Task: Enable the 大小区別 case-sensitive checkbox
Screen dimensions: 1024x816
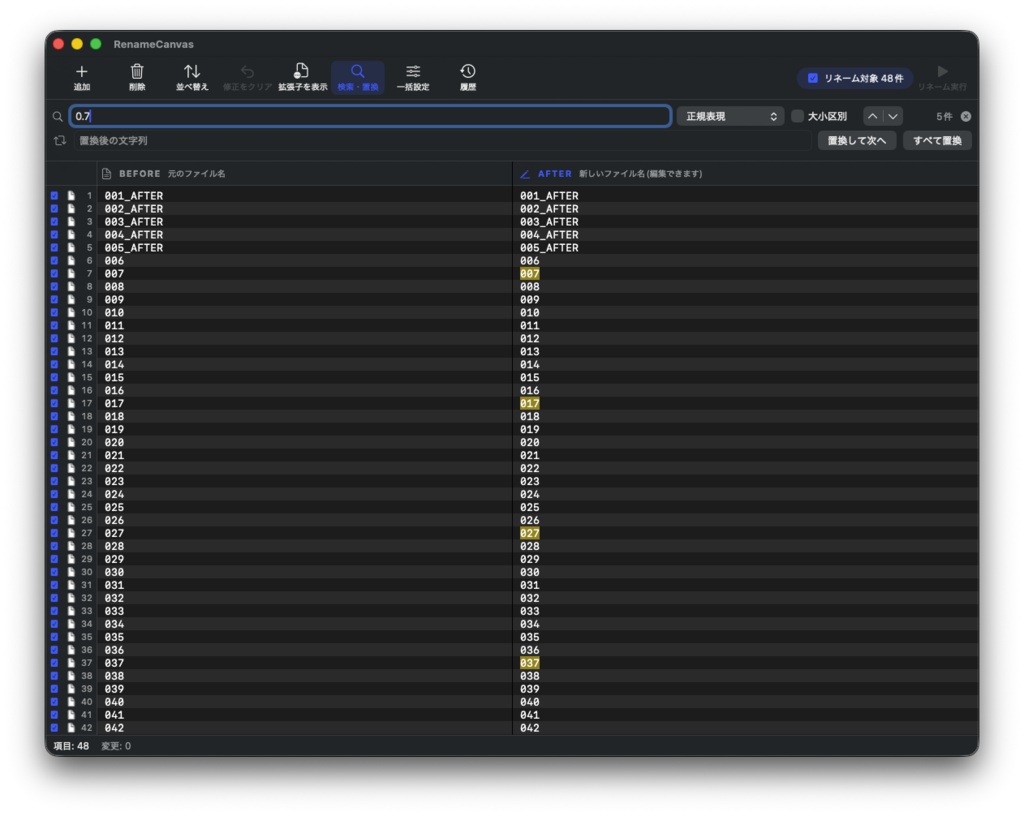Action: (797, 116)
